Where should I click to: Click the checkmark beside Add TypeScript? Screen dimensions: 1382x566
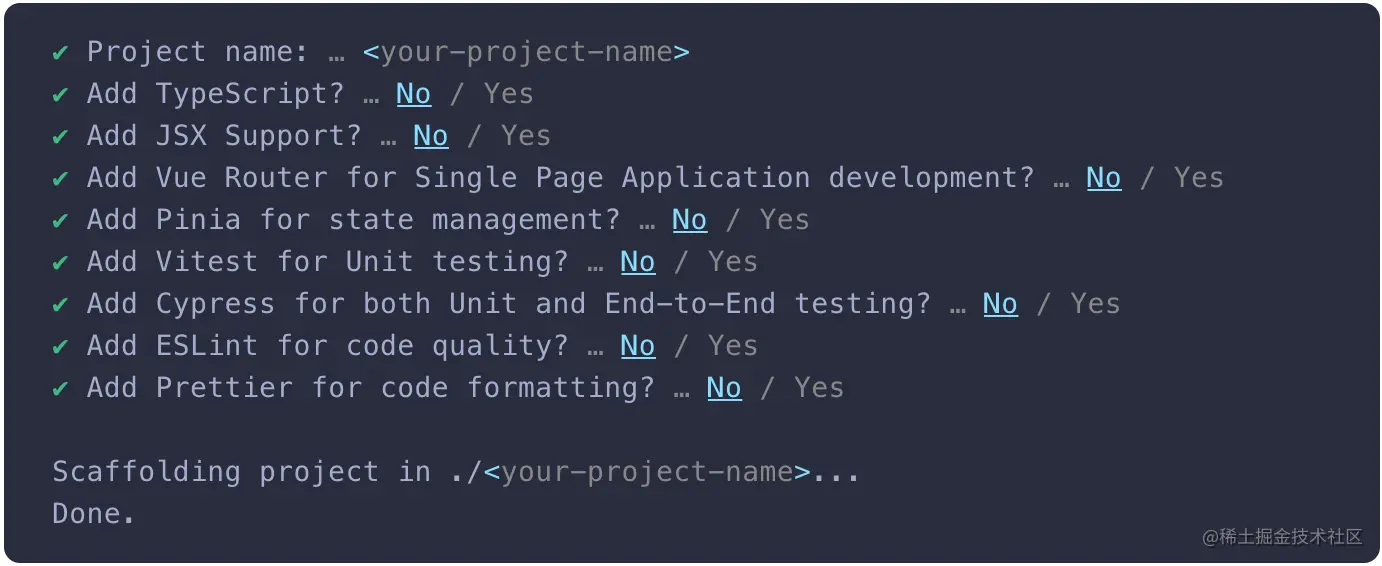click(61, 94)
